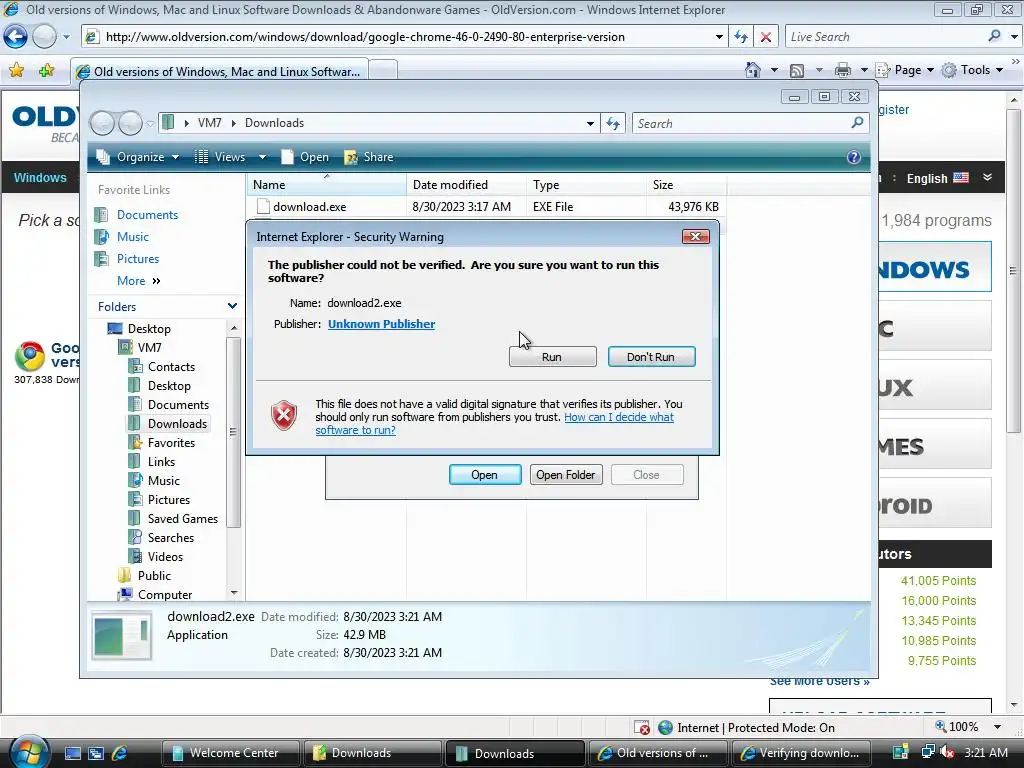Click IE address bar URL
The height and width of the screenshot is (768, 1024).
pos(366,37)
